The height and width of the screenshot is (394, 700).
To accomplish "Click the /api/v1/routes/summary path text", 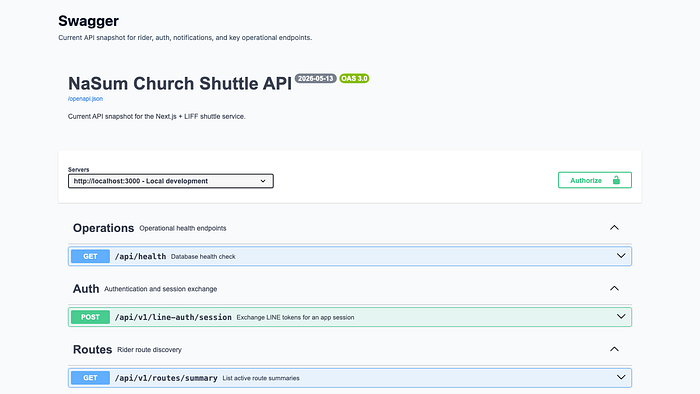I will (166, 378).
